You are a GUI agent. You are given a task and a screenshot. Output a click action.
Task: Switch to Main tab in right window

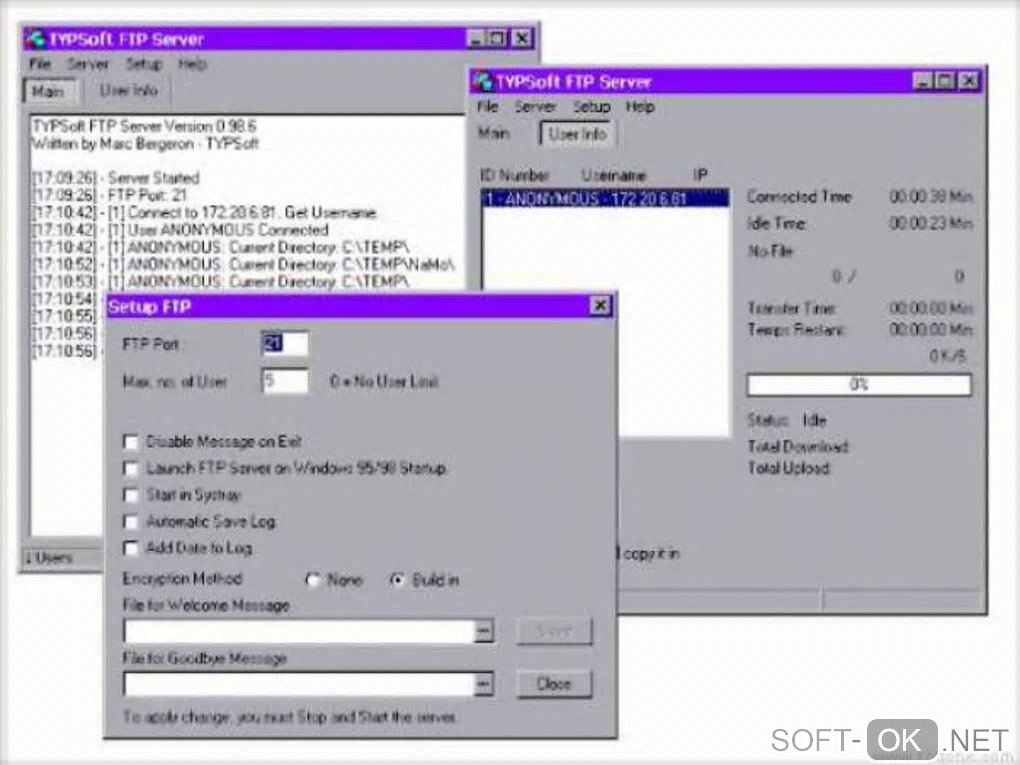click(494, 133)
